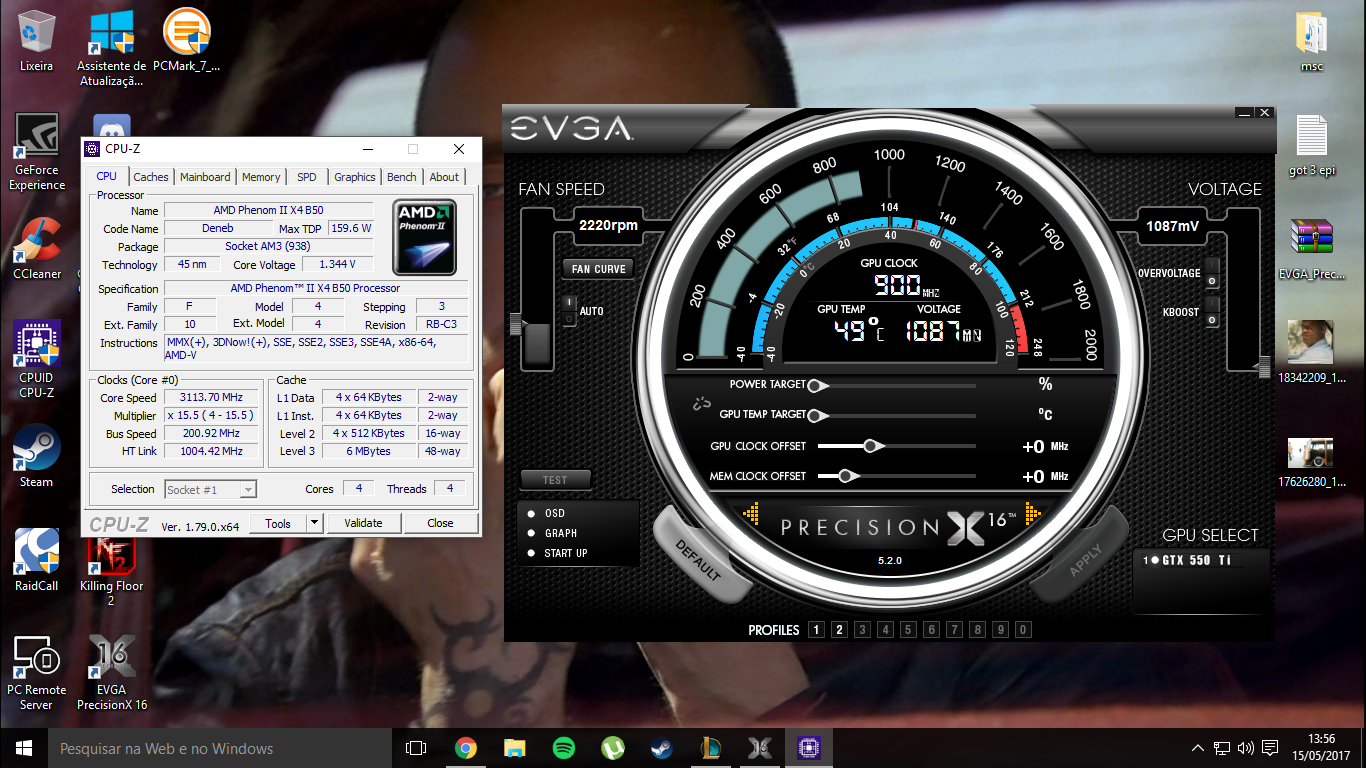This screenshot has width=1366, height=768.
Task: Click the DEFAULT button in PrecisionX
Action: [x=698, y=560]
